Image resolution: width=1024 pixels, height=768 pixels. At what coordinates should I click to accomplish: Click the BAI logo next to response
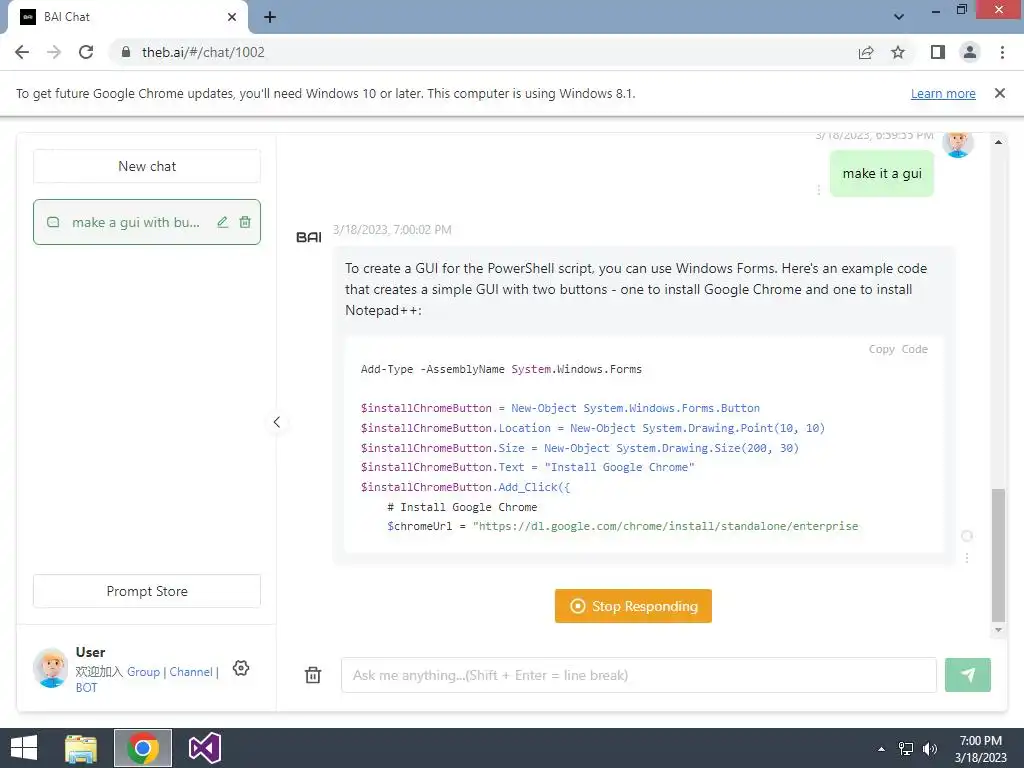pyautogui.click(x=309, y=237)
